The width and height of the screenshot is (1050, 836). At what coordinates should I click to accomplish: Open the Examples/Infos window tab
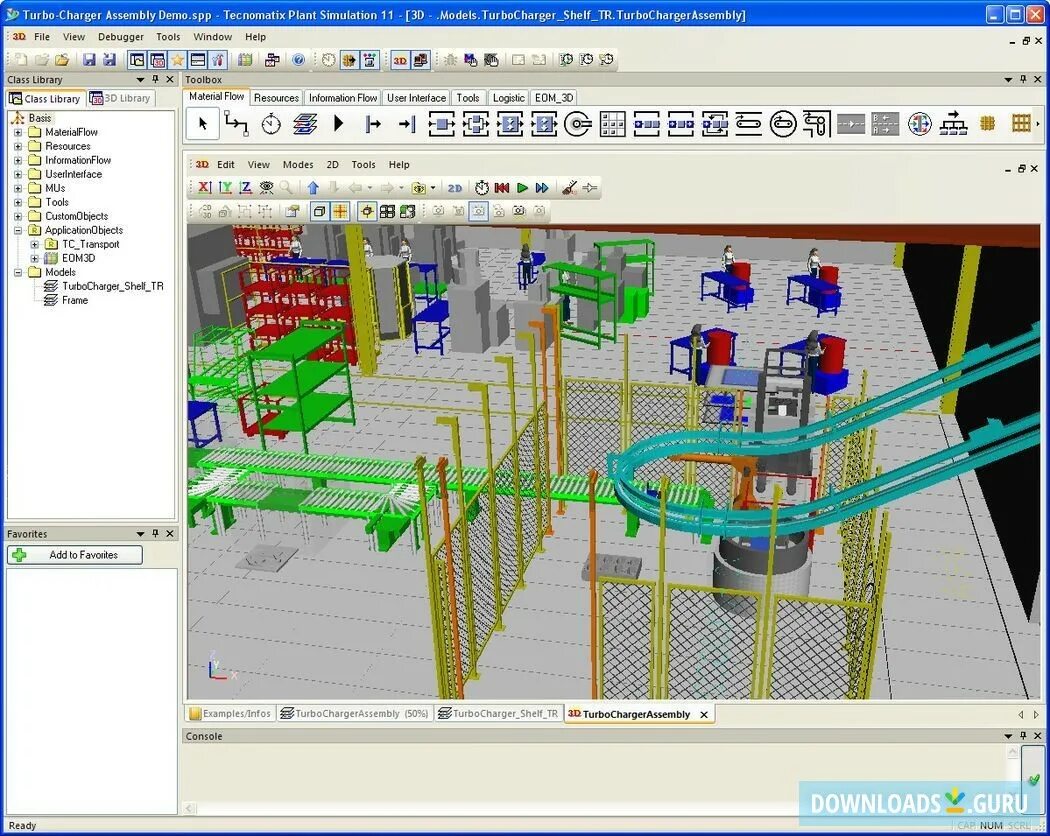pyautogui.click(x=230, y=714)
